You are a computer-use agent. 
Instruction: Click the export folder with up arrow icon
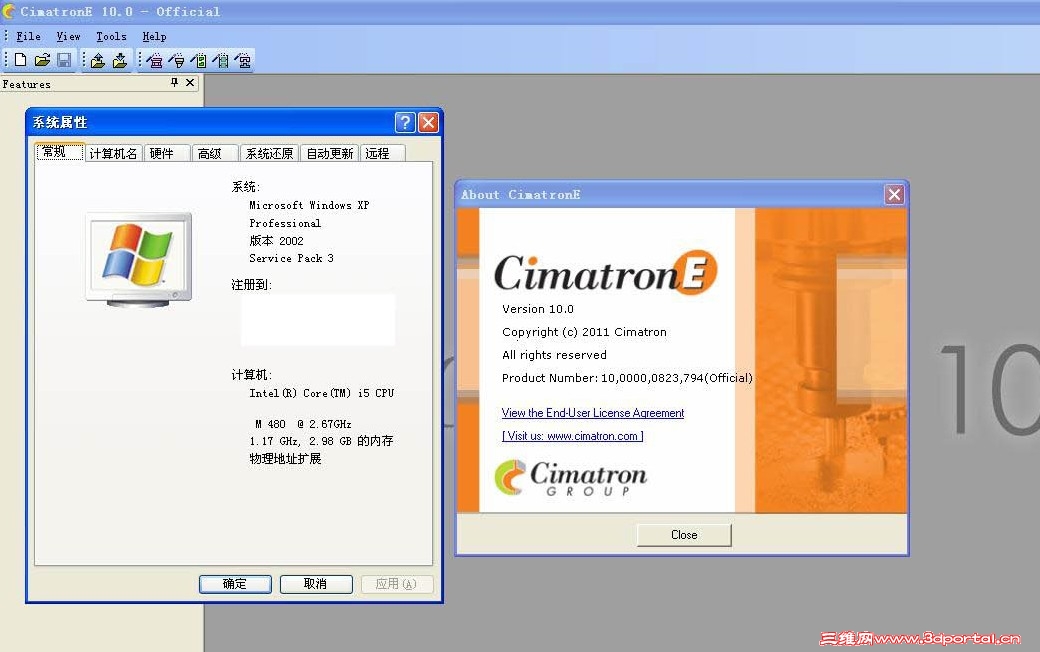click(98, 61)
